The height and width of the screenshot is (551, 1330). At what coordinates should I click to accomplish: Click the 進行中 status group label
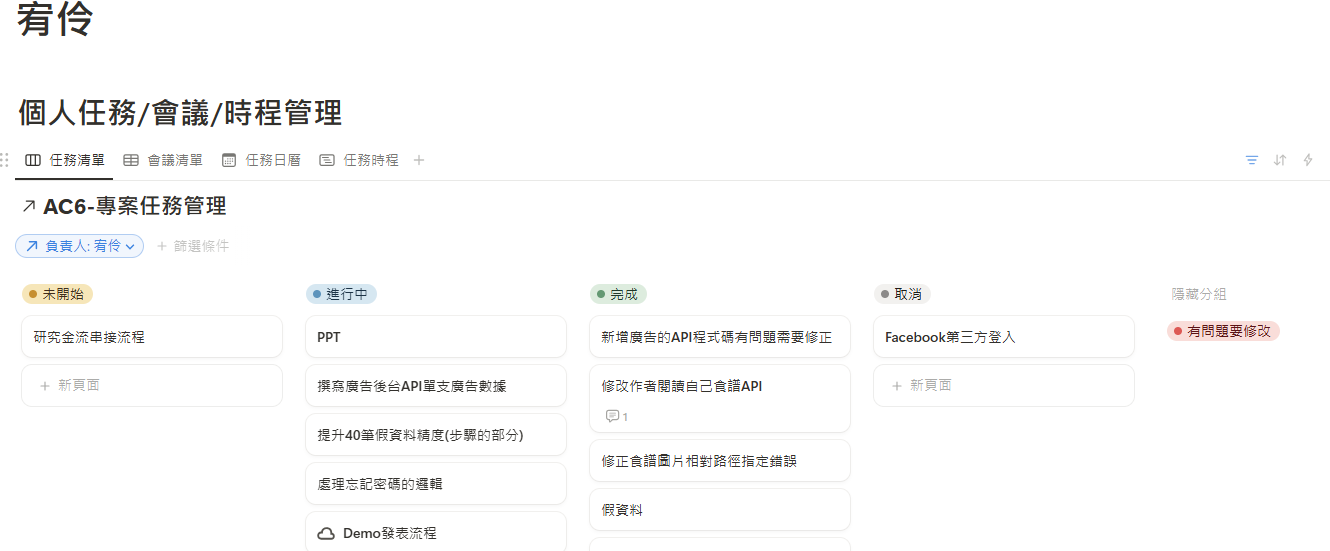[x=342, y=294]
